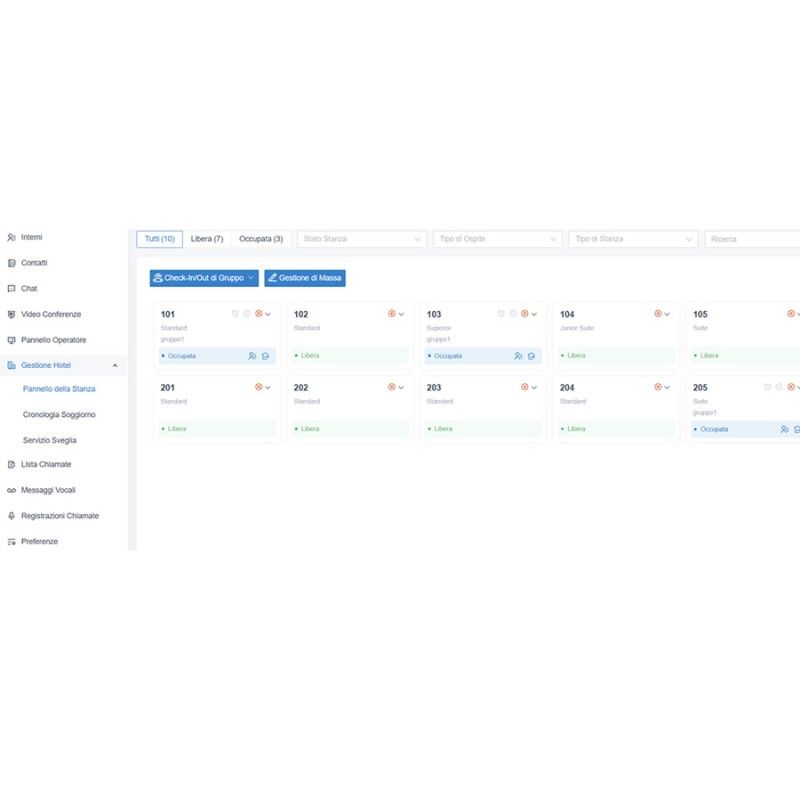Click the Interni icon in the sidebar
Image resolution: width=800 pixels, height=800 pixels.
click(11, 237)
